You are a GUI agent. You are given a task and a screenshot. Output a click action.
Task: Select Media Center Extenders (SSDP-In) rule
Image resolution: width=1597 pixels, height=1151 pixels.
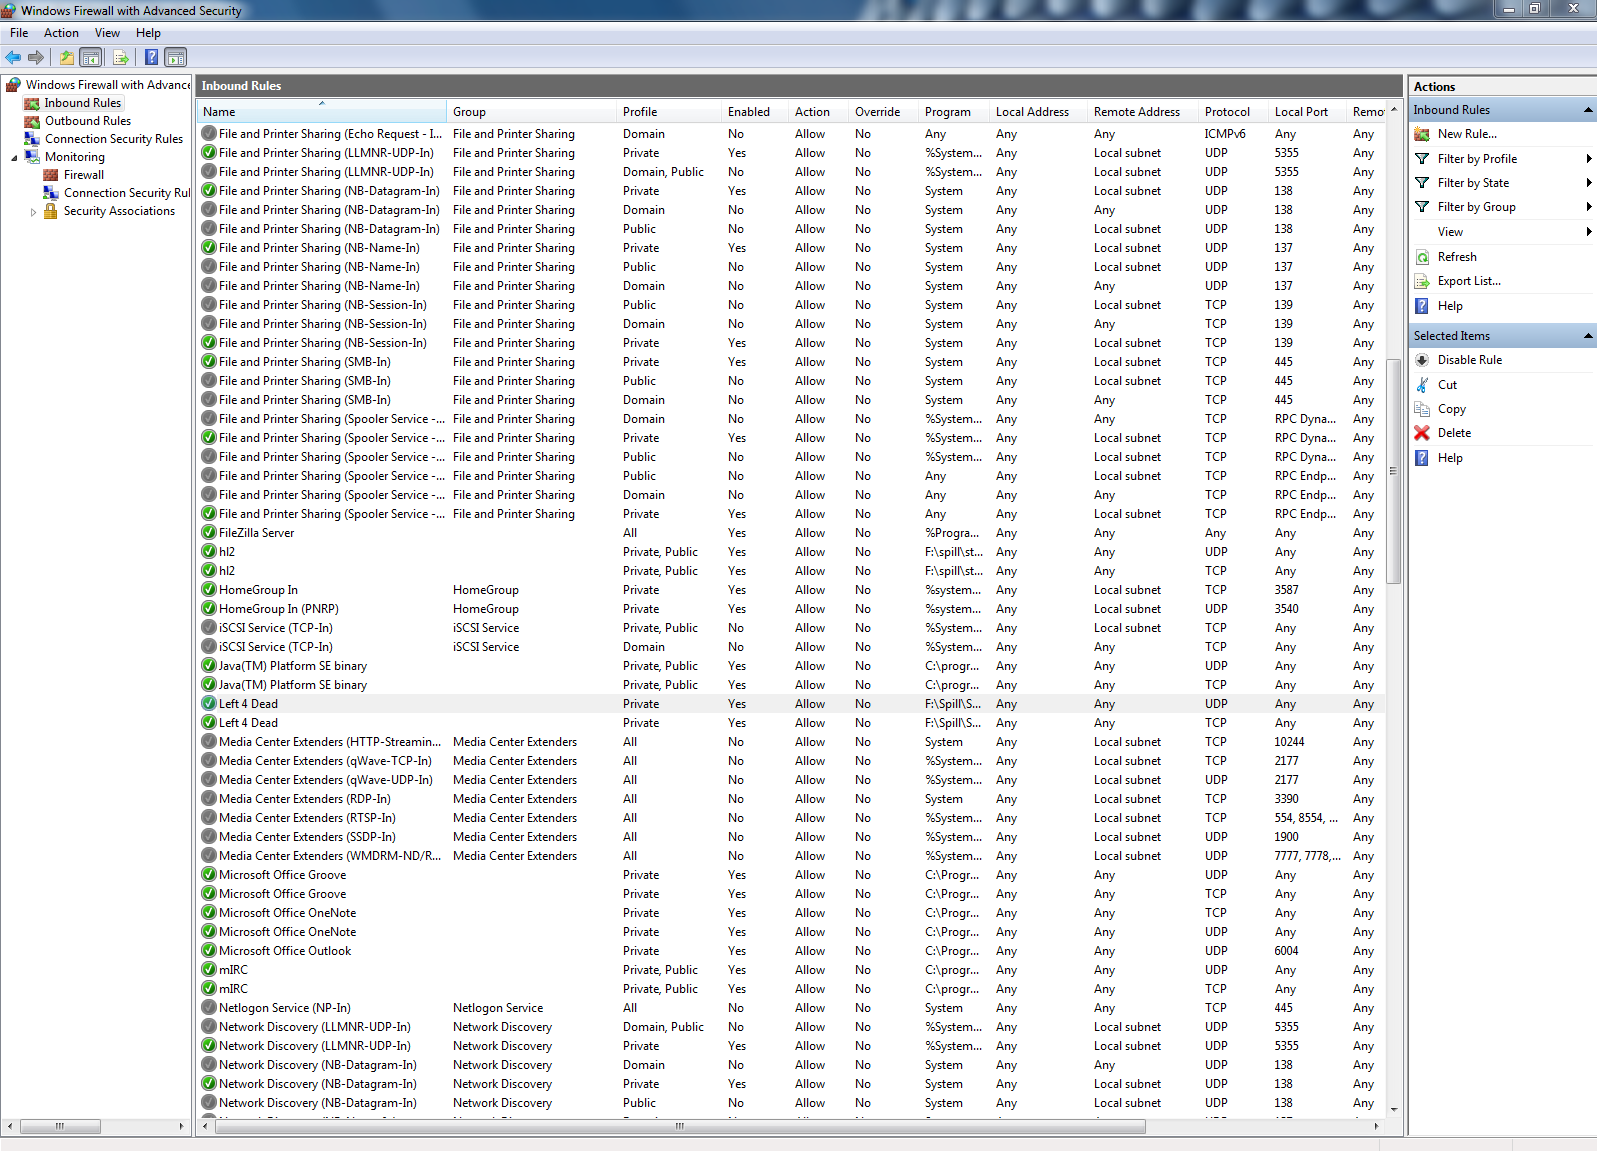[307, 837]
